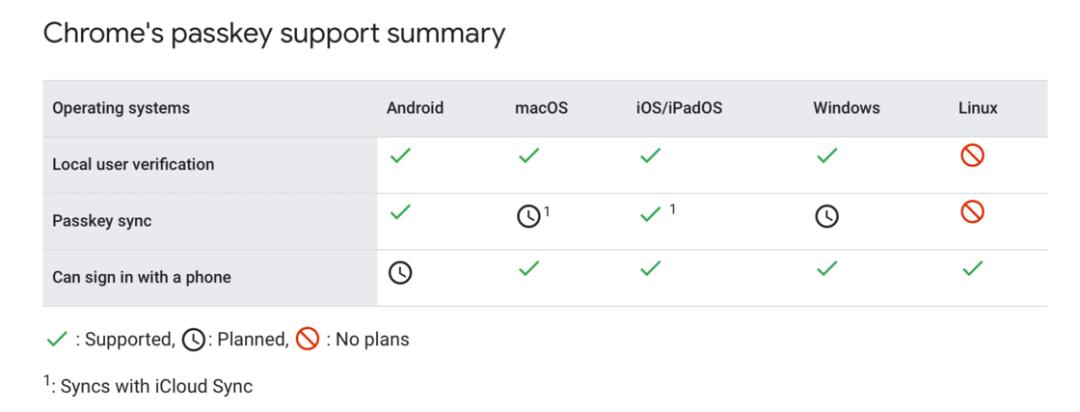Click the Windows local user verification checkmark
Viewport: 1080px width, 412px height.
[x=827, y=156]
